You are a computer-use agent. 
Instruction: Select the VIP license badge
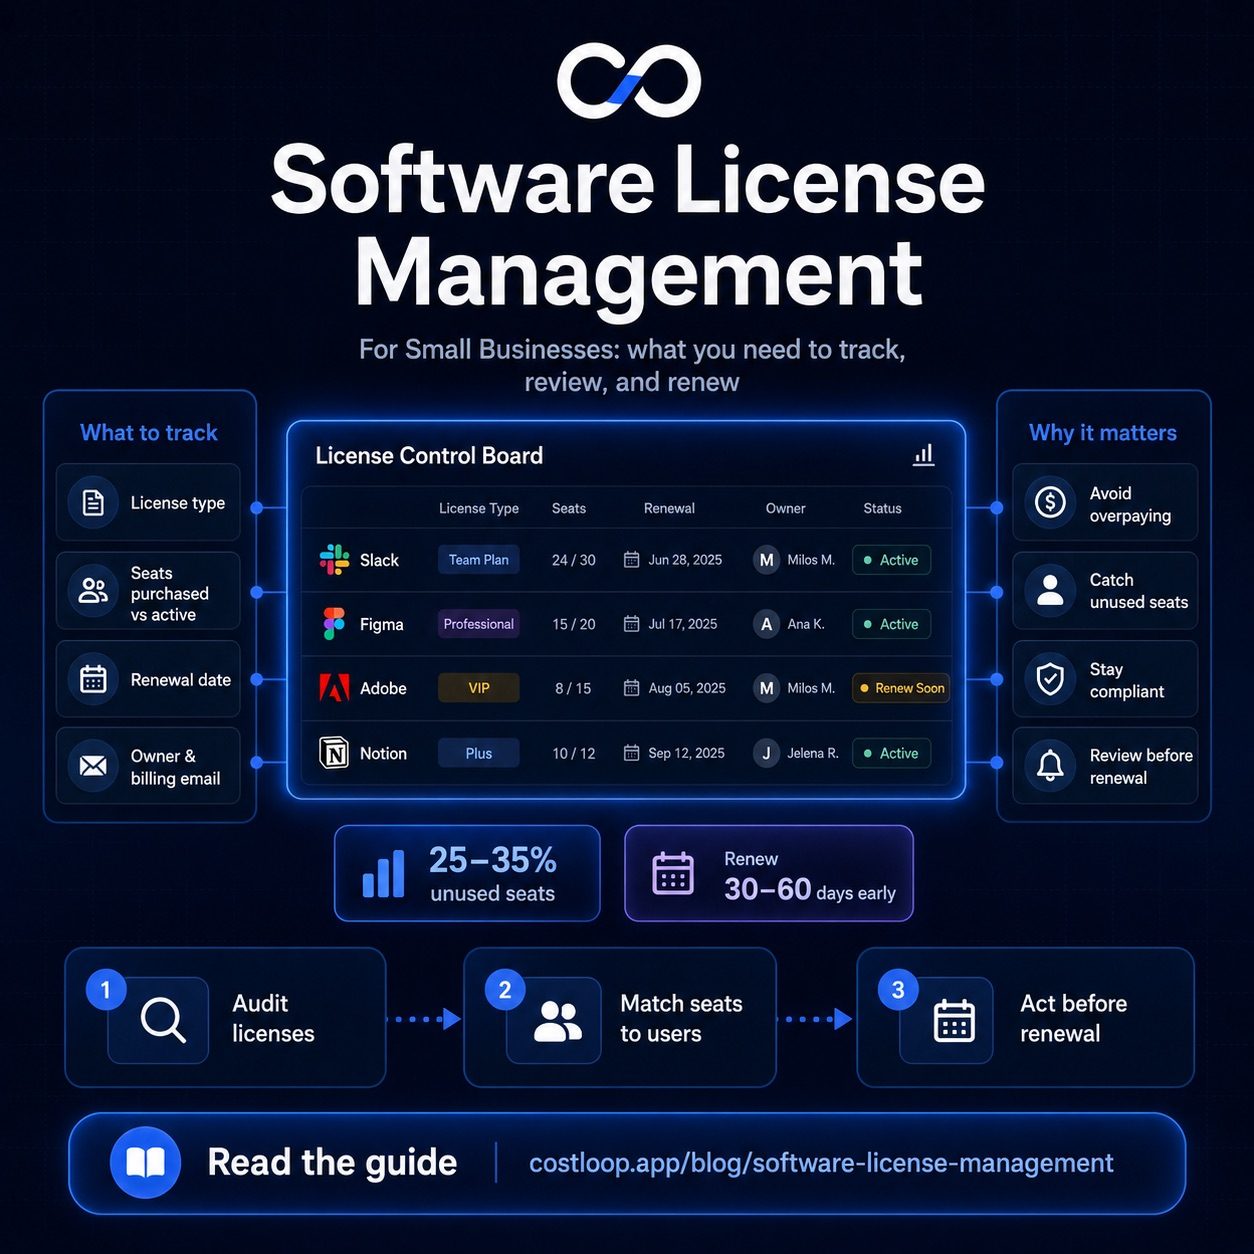(478, 688)
